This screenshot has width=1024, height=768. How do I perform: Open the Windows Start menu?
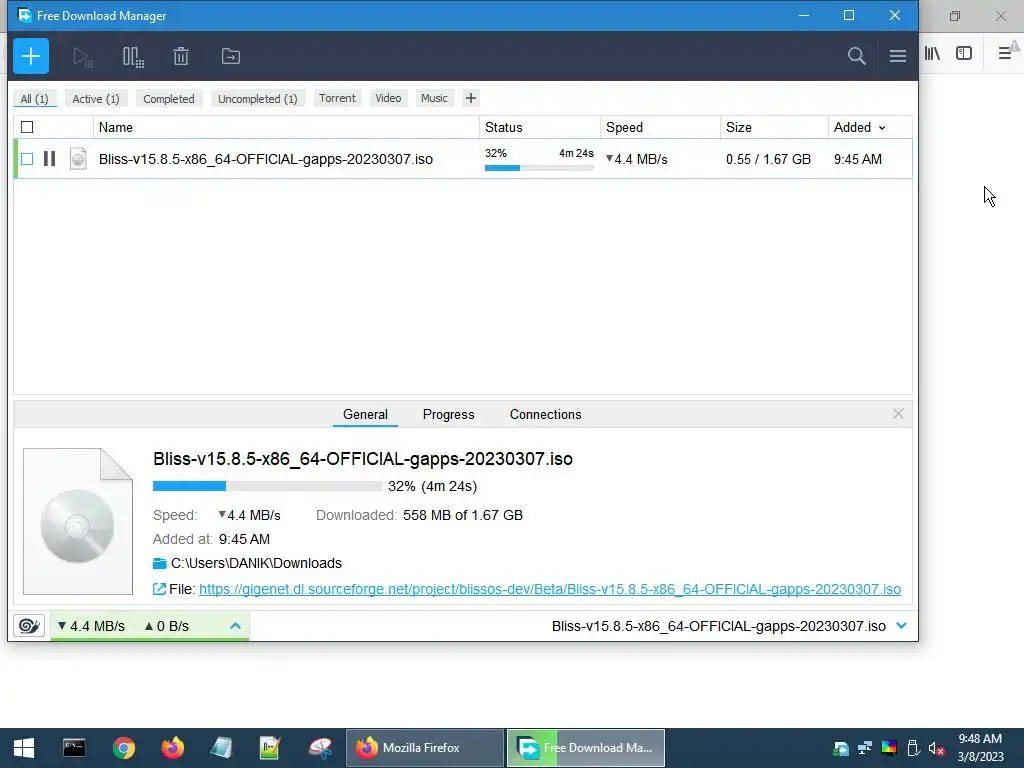[24, 748]
